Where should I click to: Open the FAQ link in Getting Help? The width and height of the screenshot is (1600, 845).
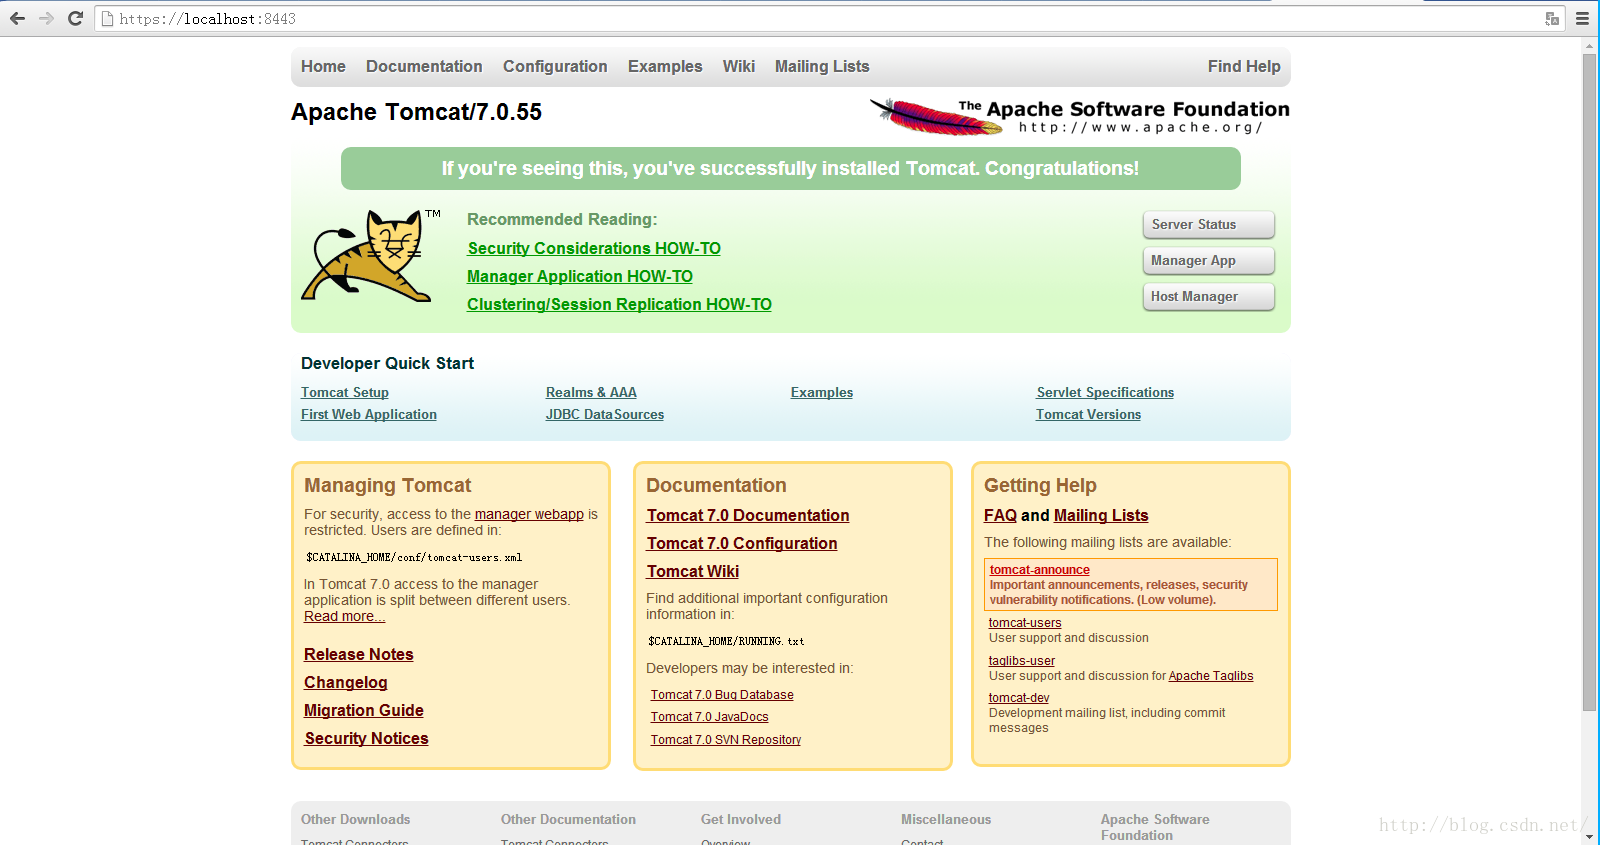click(x=1000, y=515)
